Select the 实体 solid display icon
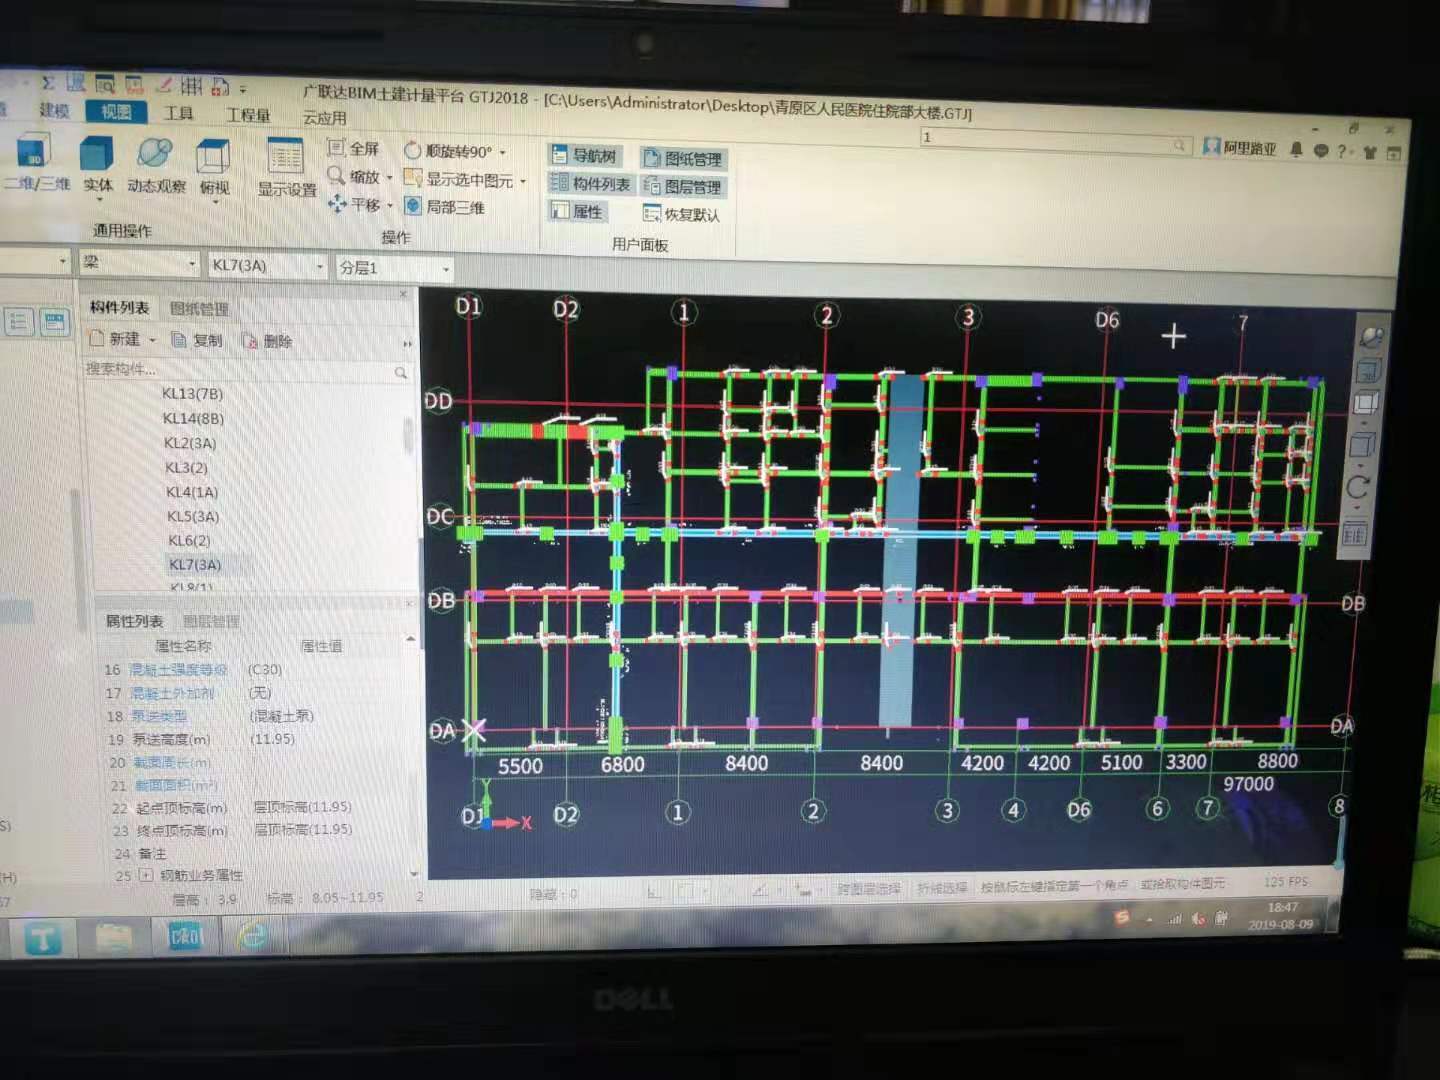This screenshot has height=1080, width=1440. 97,156
